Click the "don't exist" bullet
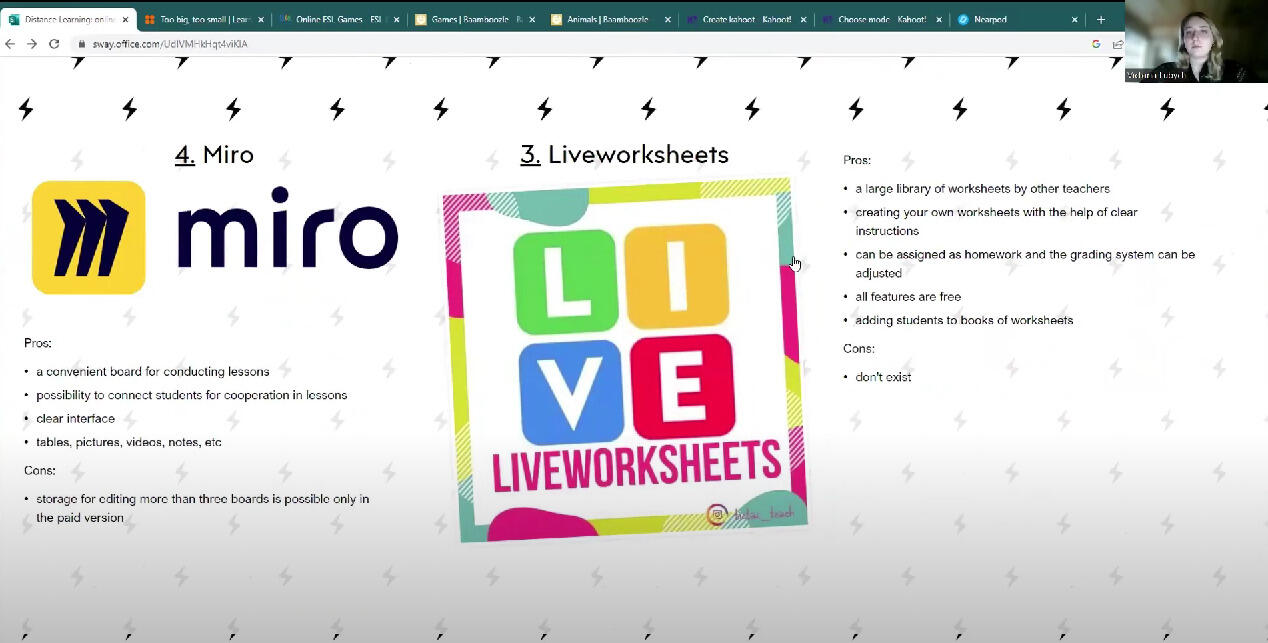The height and width of the screenshot is (643, 1268). tap(883, 377)
